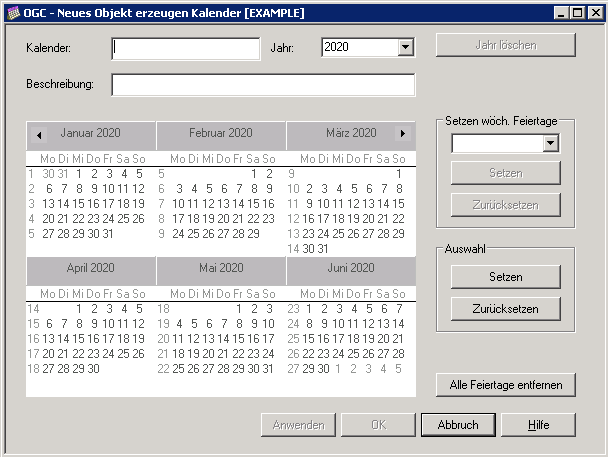Select day 31 in März 2020
This screenshot has width=608, height=457.
tap(323, 249)
